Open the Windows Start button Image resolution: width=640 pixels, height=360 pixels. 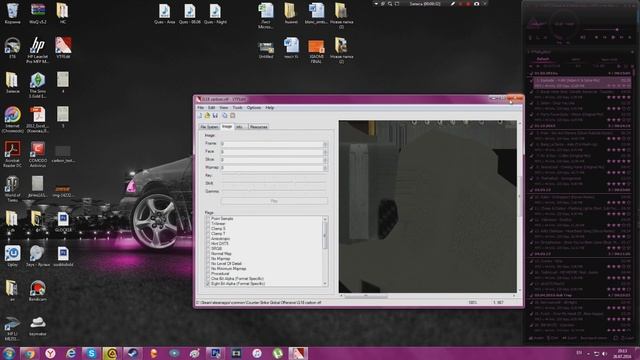point(8,353)
